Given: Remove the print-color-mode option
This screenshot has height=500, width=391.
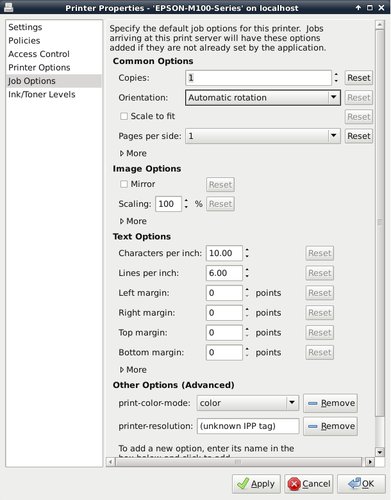Looking at the screenshot, I should [330, 403].
